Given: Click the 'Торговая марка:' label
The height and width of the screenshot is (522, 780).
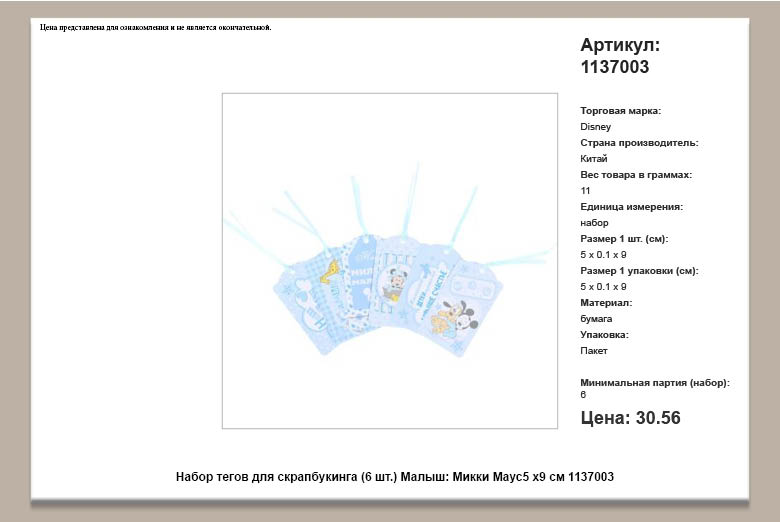Looking at the screenshot, I should (620, 111).
